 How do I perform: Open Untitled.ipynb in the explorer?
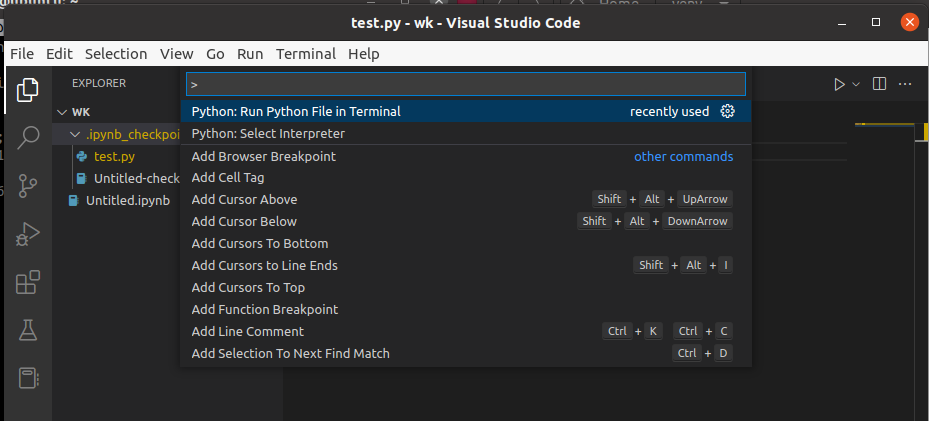click(x=127, y=200)
